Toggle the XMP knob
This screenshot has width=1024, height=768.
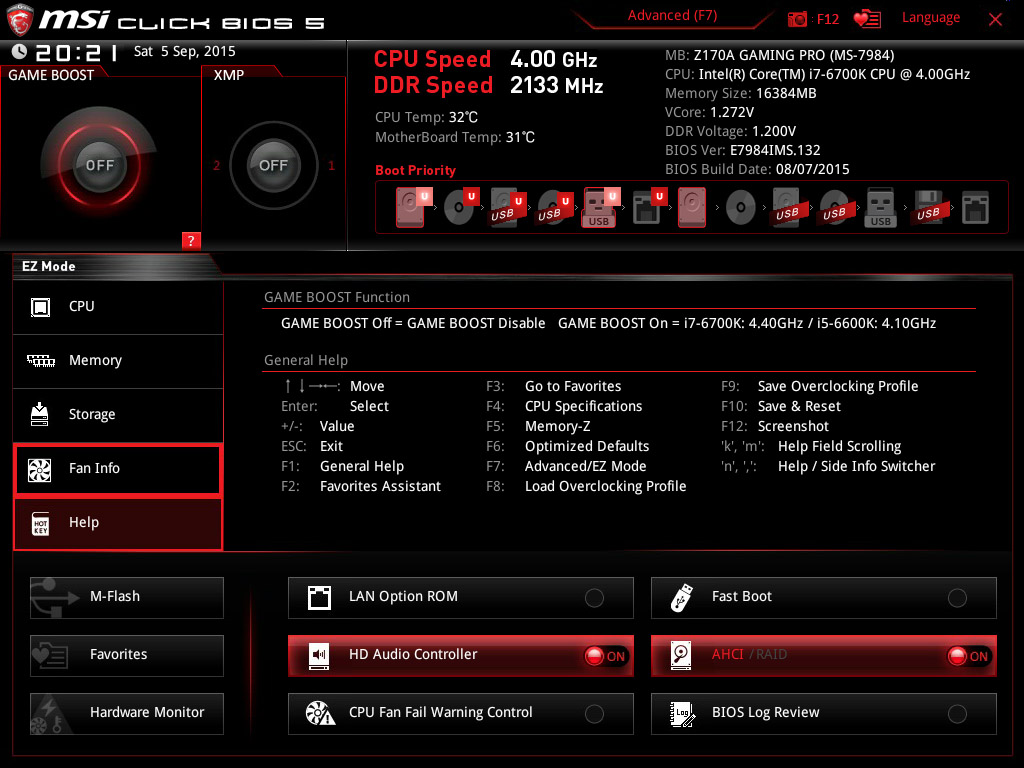(x=274, y=165)
